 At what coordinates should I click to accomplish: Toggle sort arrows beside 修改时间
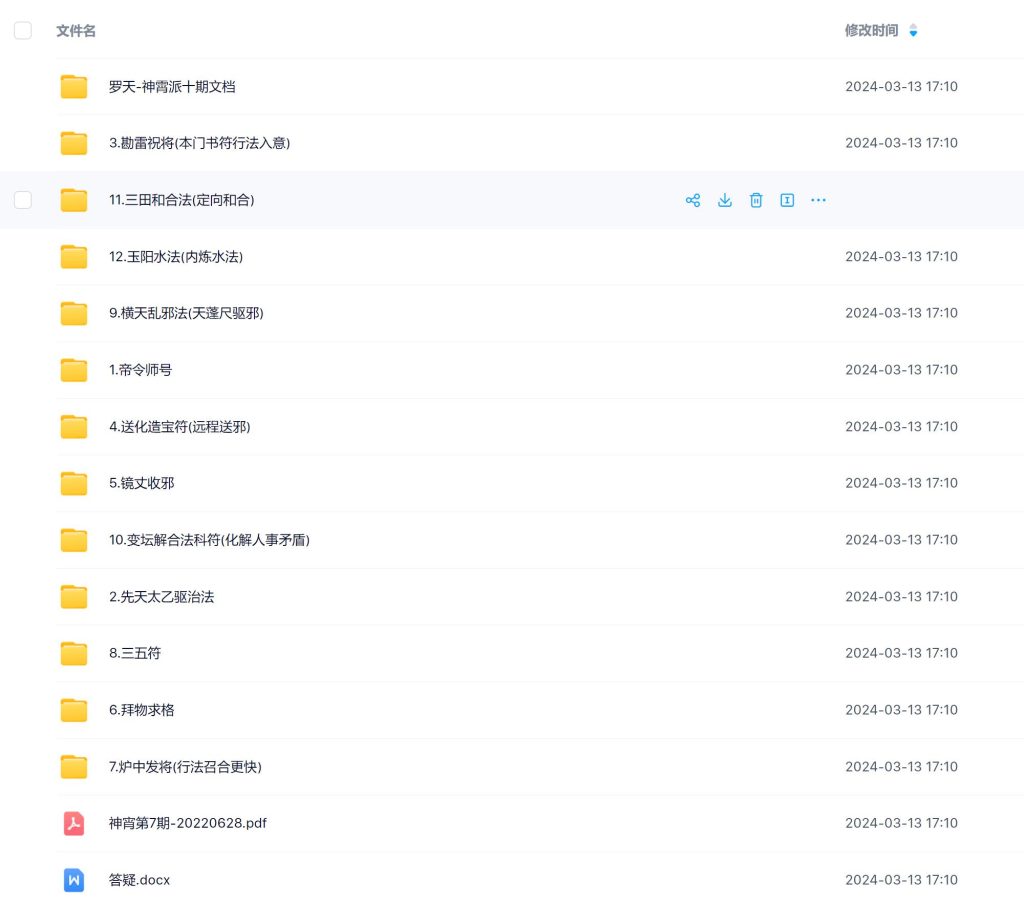click(913, 31)
